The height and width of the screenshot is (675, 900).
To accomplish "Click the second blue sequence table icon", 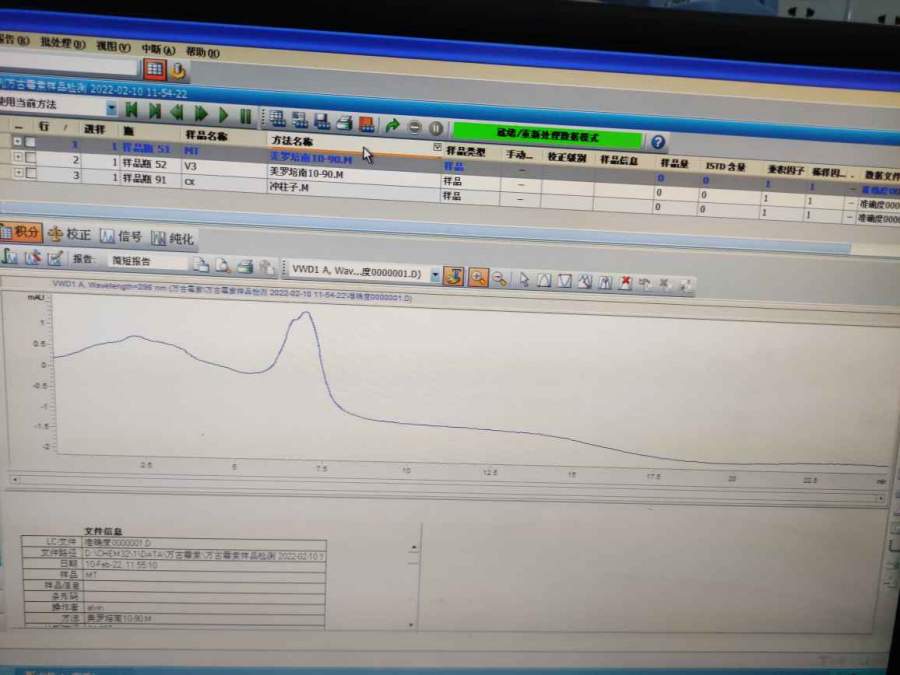I will pyautogui.click(x=300, y=120).
